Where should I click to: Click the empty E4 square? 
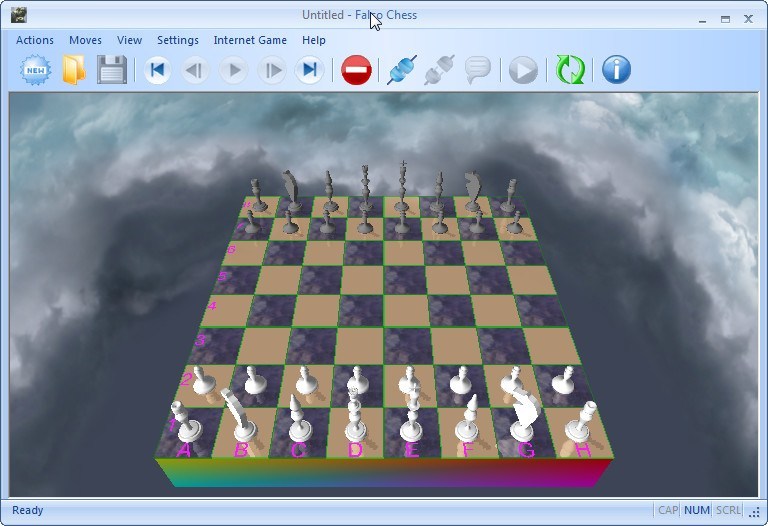[x=407, y=311]
